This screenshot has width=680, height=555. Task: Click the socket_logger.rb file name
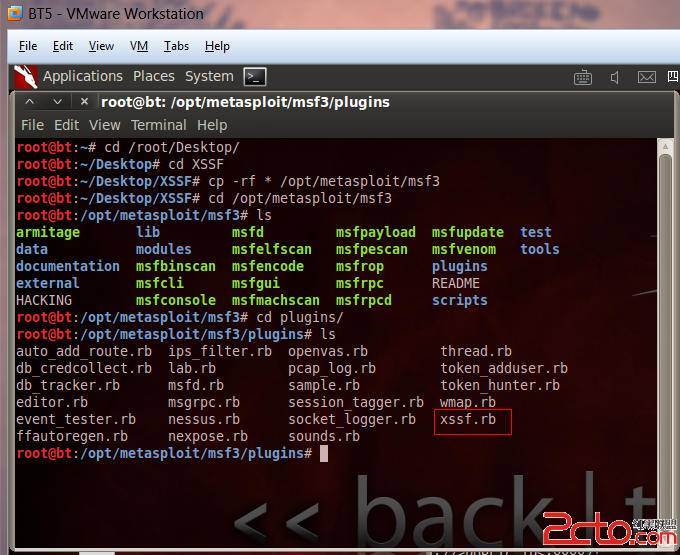pyautogui.click(x=352, y=419)
